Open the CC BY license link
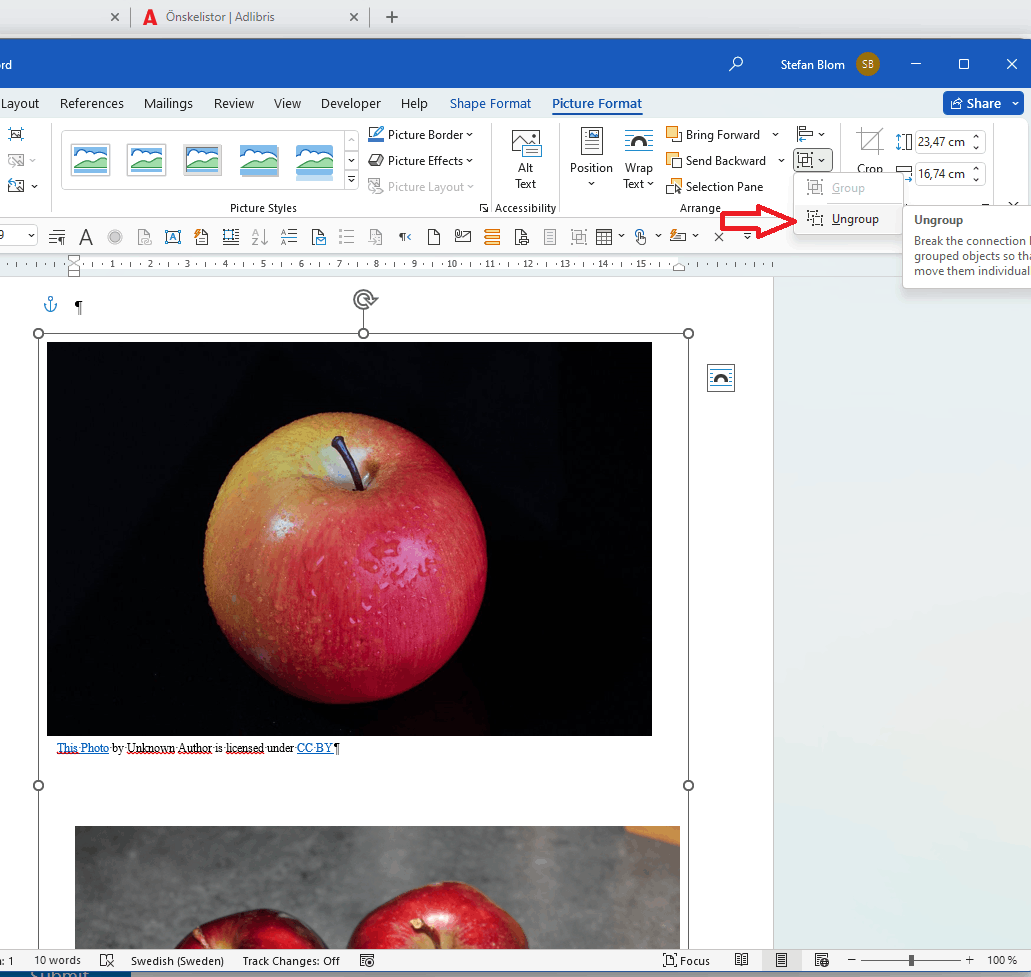 [315, 748]
